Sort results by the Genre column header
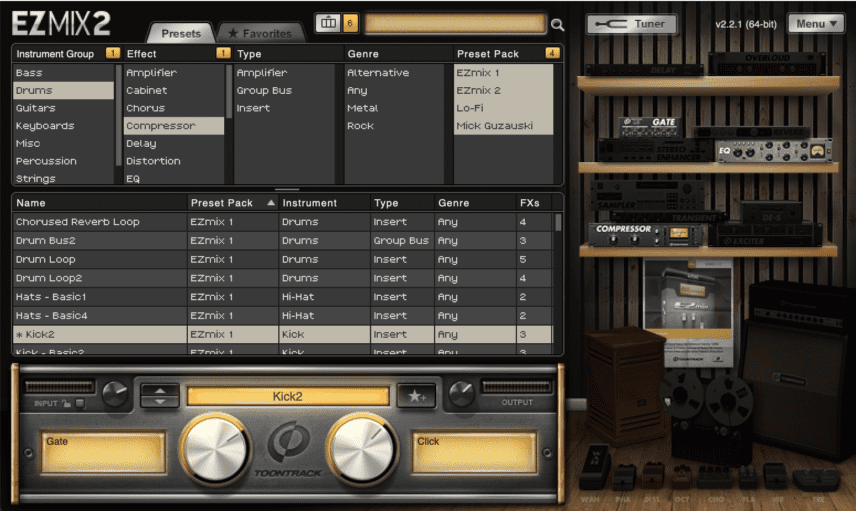 [x=475, y=203]
